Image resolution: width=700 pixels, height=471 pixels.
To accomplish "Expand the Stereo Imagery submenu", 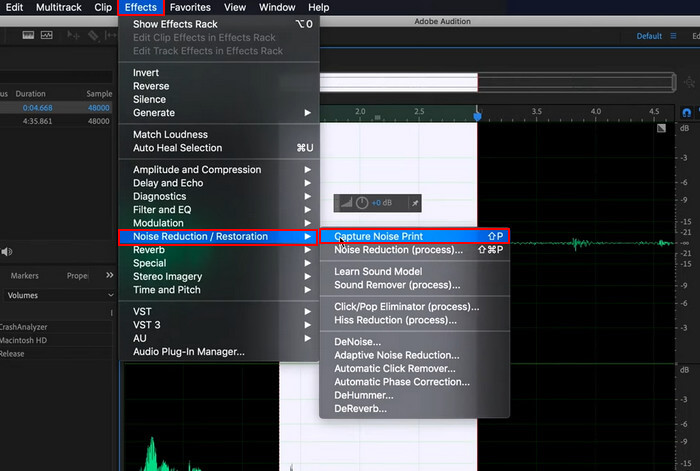I will [x=219, y=277].
